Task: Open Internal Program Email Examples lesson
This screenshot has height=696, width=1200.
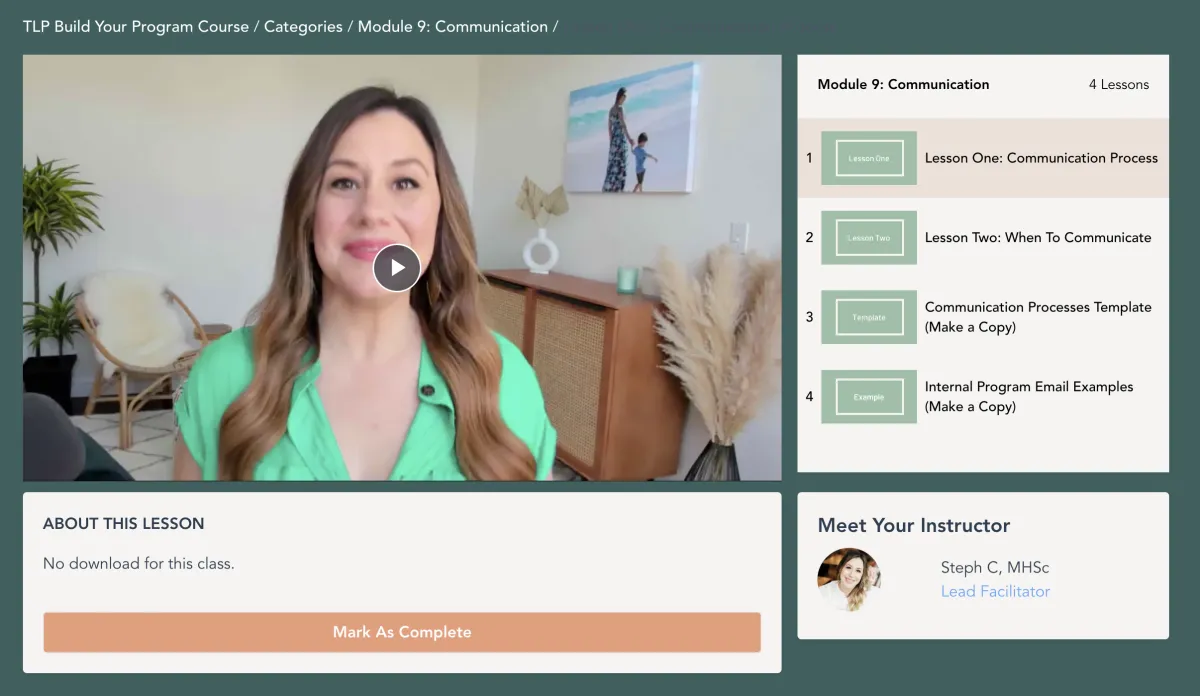Action: pos(1029,396)
